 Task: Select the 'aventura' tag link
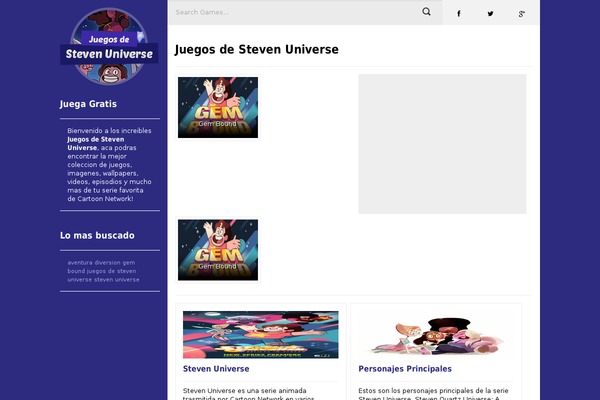[80, 263]
